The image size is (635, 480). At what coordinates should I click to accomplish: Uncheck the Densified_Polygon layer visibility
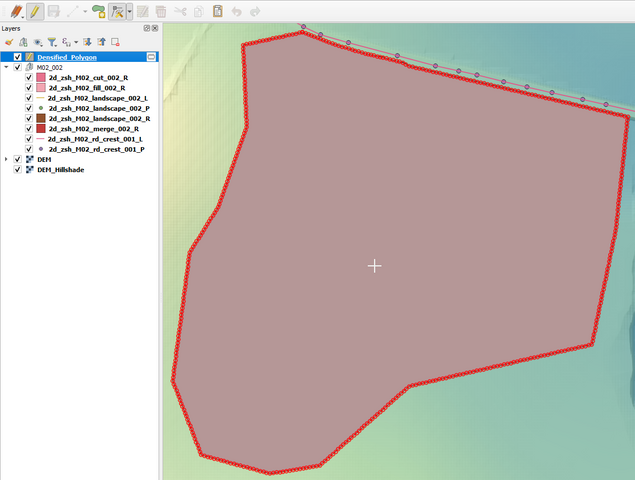coord(18,57)
